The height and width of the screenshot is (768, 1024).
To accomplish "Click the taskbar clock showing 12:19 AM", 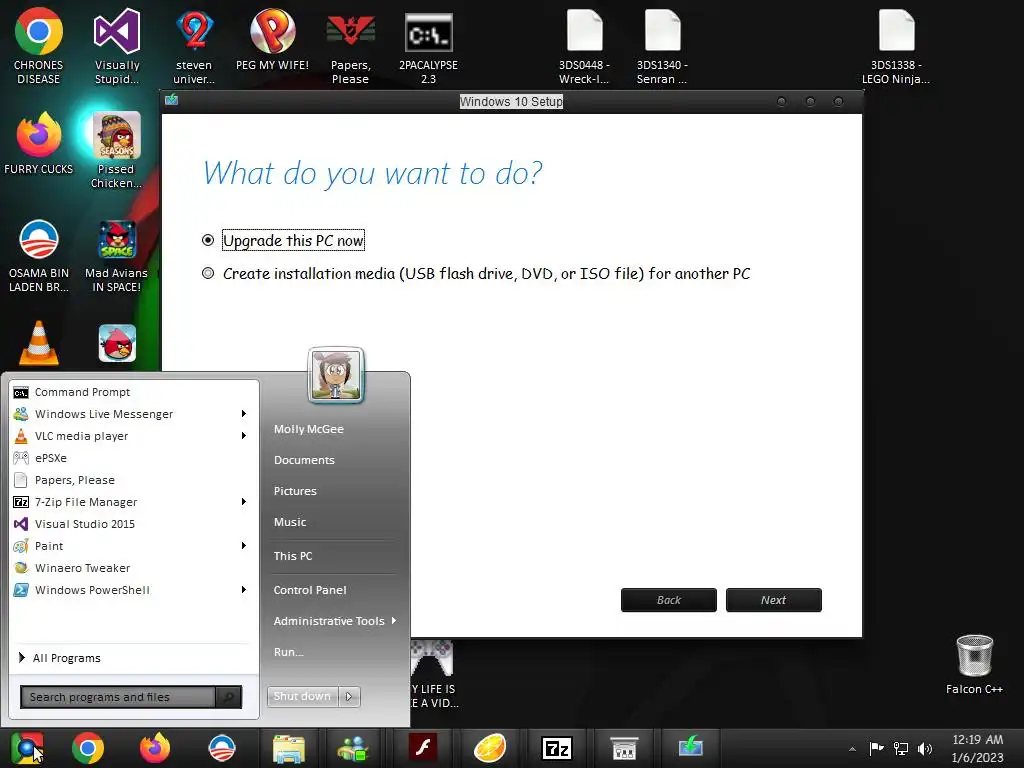I will pyautogui.click(x=977, y=748).
